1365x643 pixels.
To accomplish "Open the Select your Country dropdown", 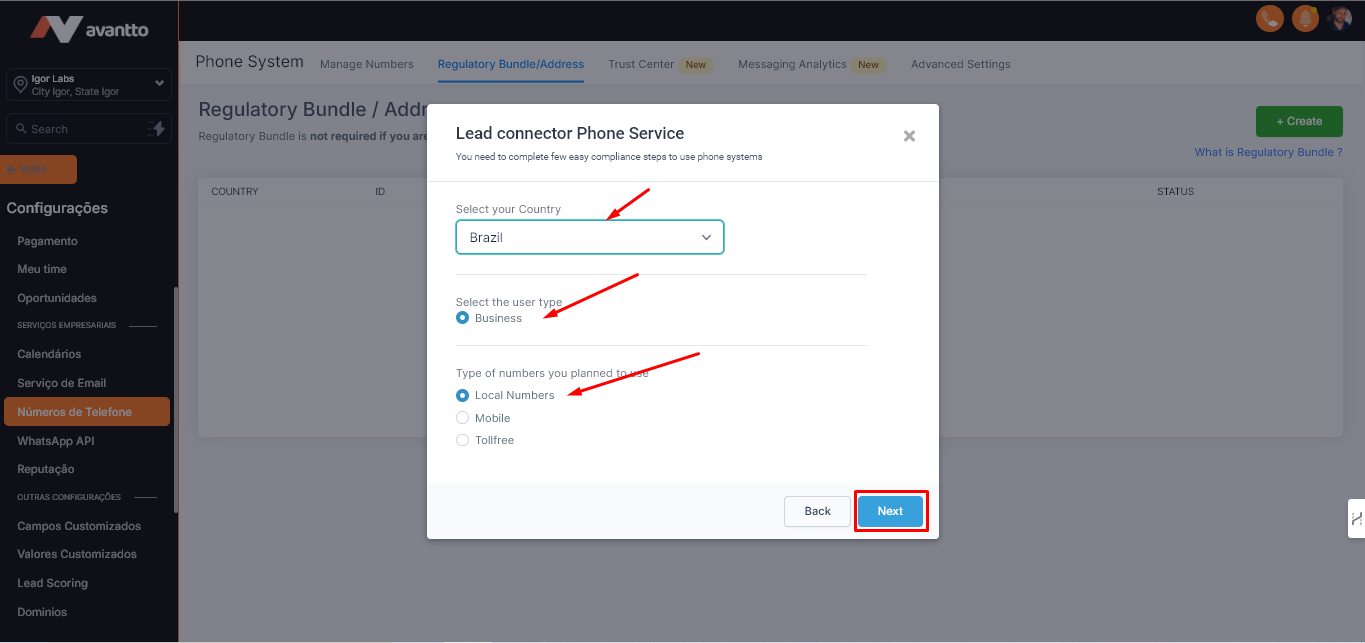I will click(590, 238).
